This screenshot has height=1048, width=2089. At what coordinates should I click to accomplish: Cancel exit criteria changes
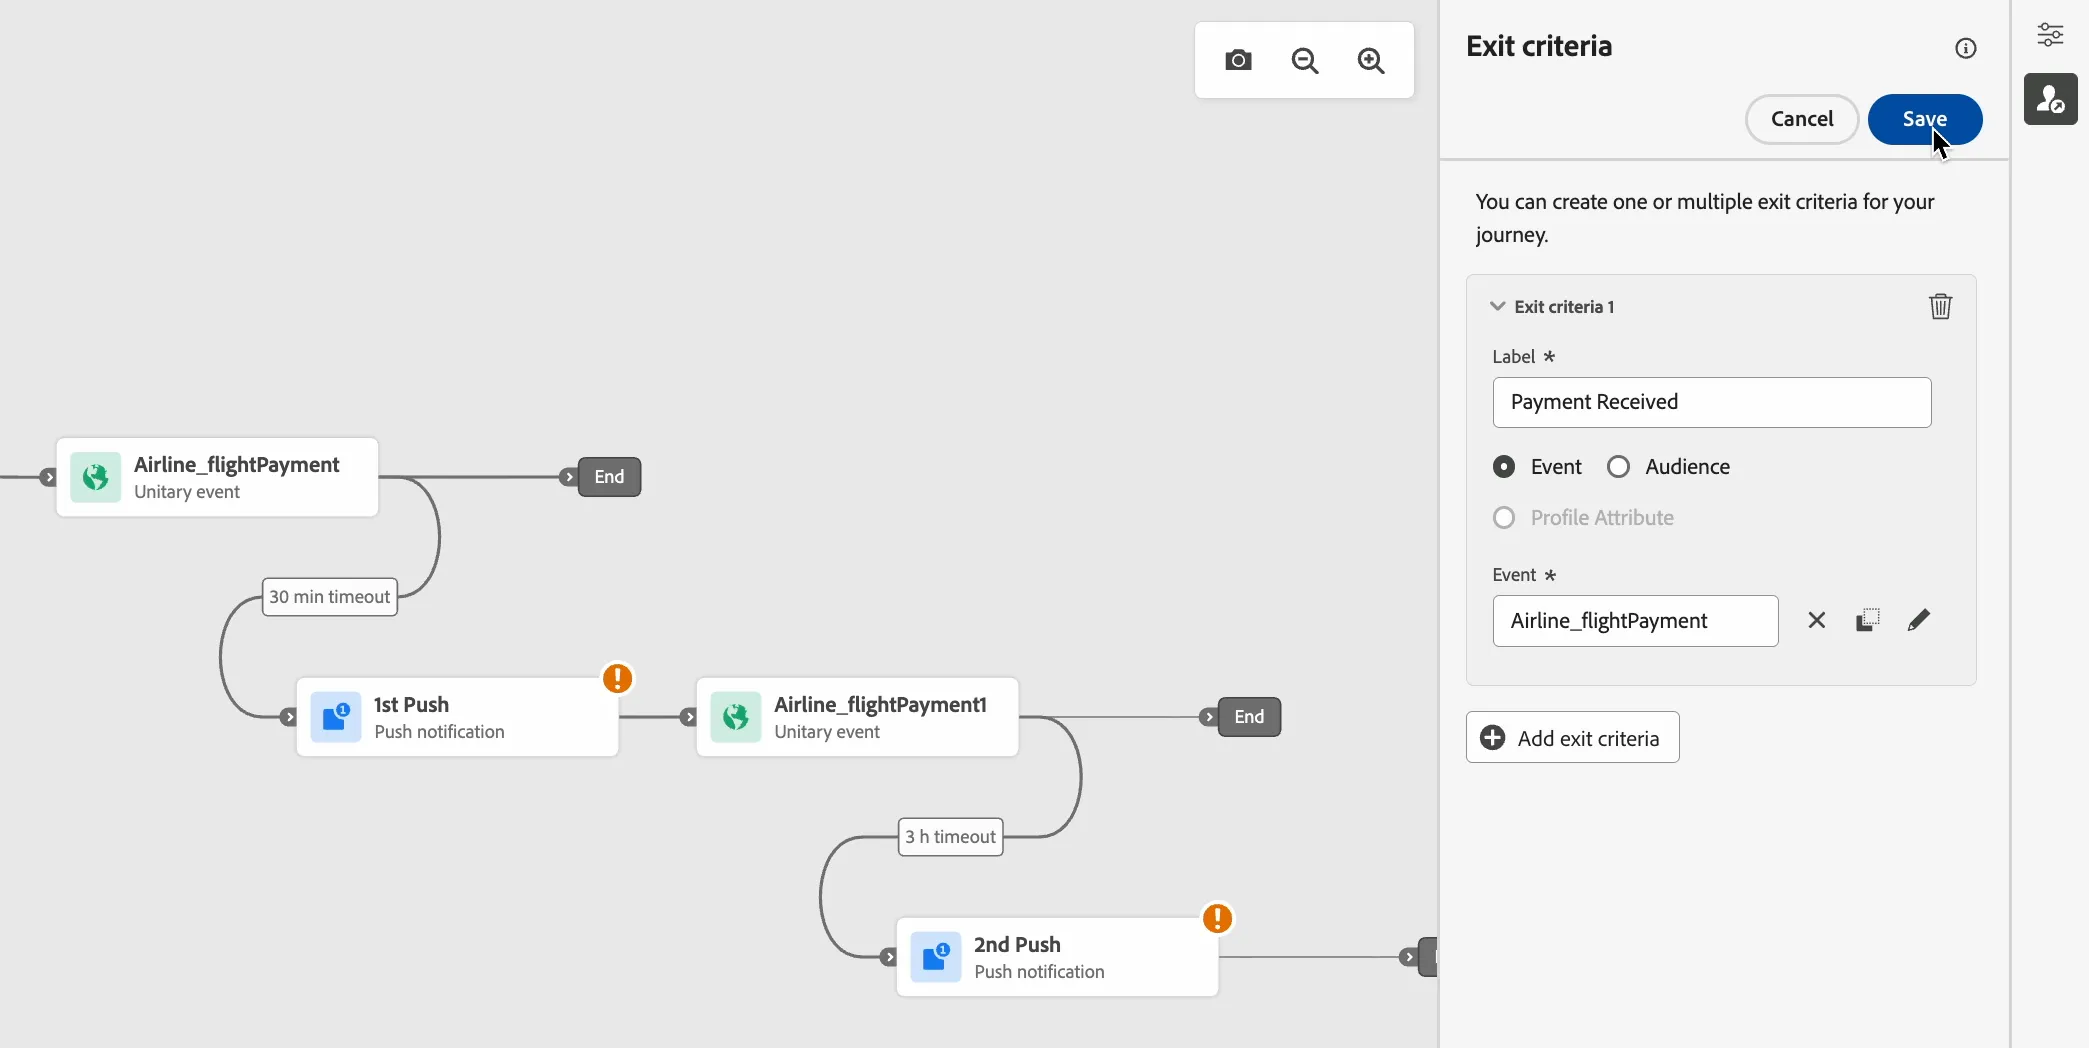[1802, 119]
